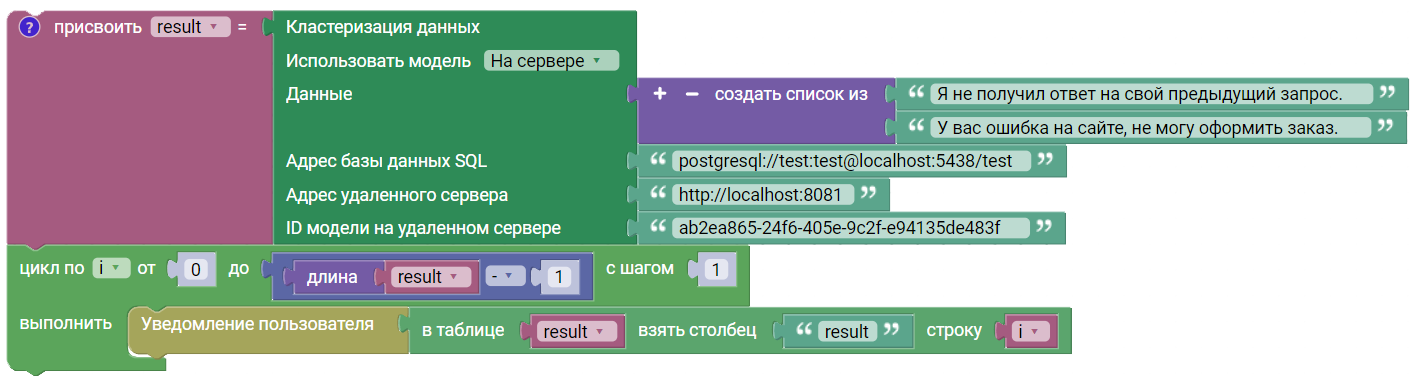
Task: Click the 'цикл по' loop block label
Action: coord(52,268)
